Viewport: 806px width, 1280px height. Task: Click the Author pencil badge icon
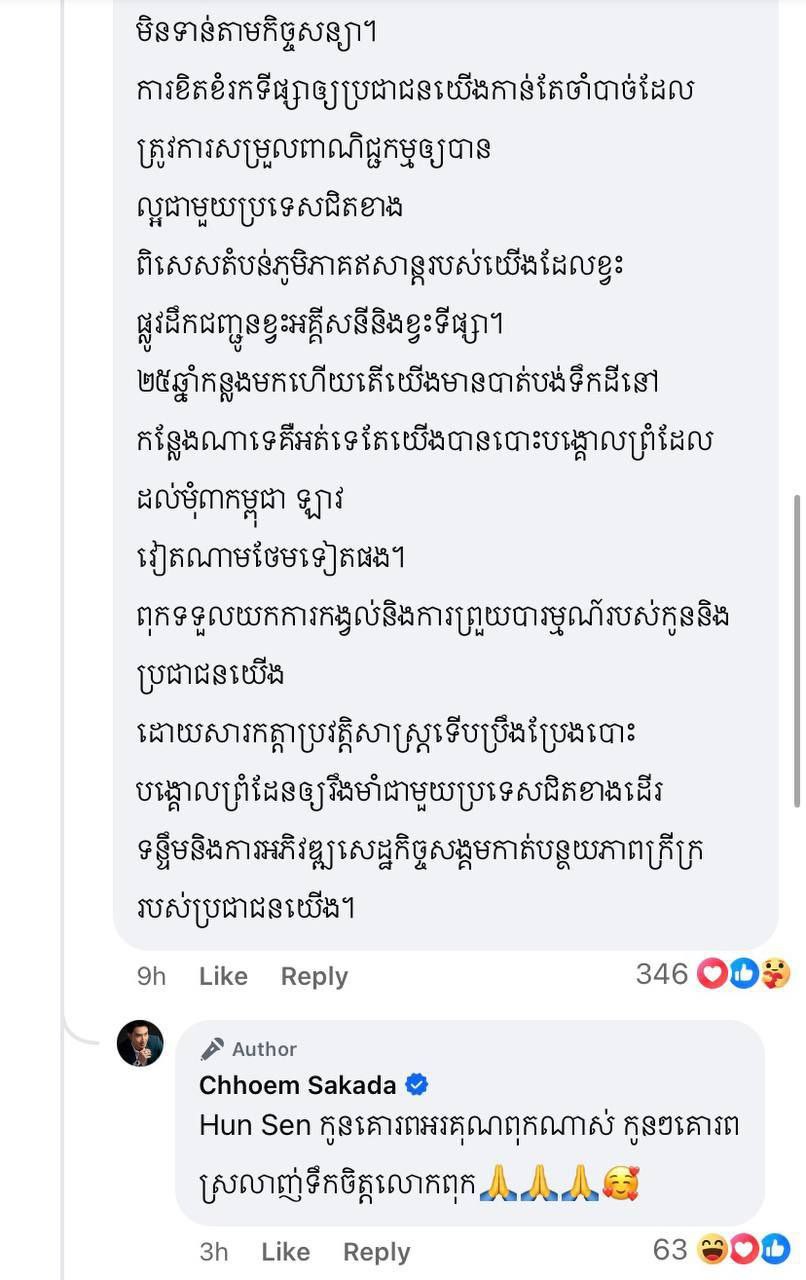point(212,1049)
